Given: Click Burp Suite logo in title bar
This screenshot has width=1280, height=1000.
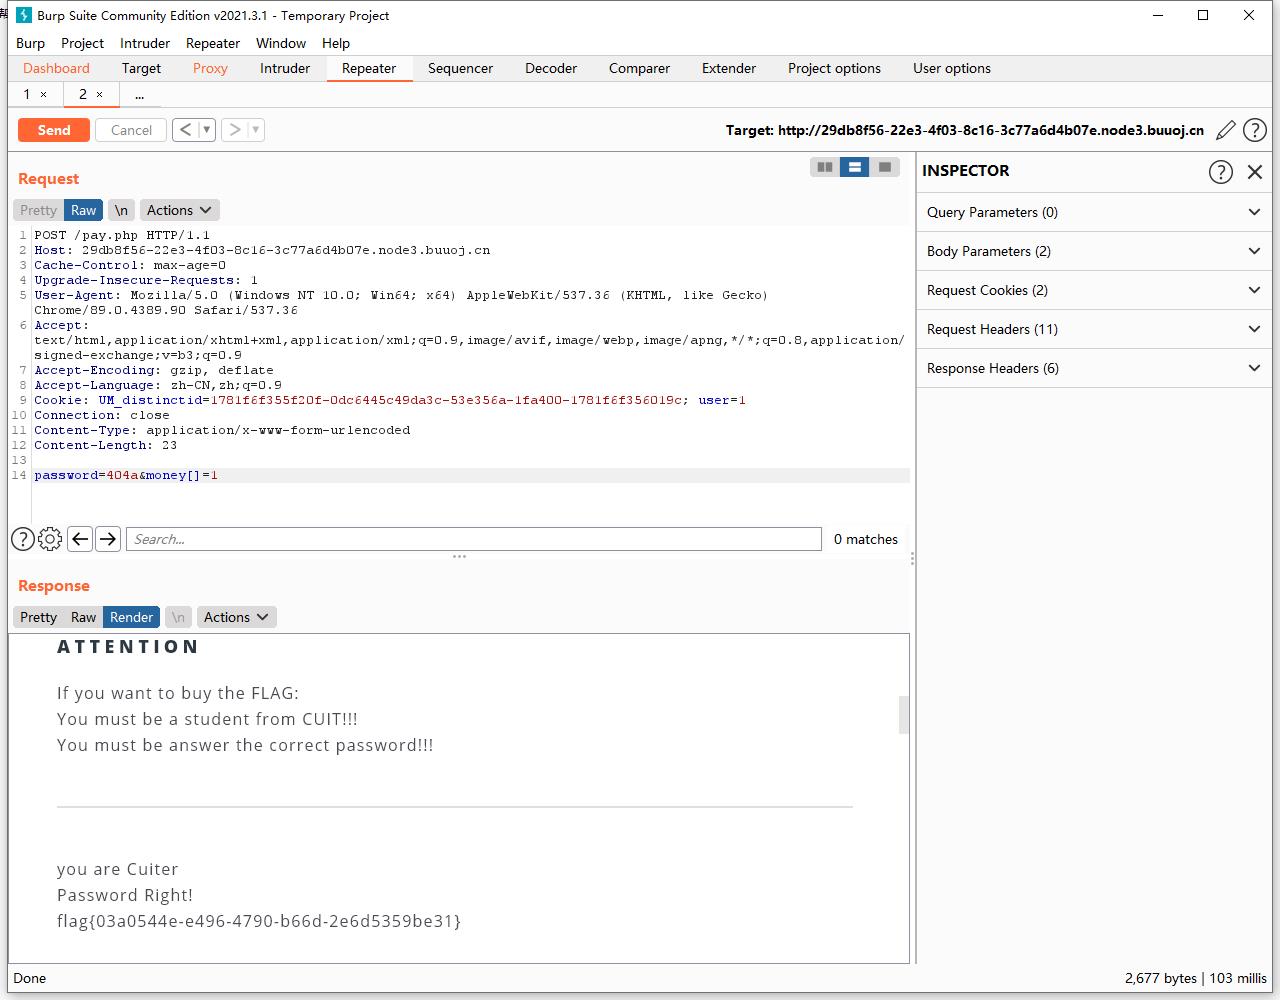Looking at the screenshot, I should pos(24,15).
